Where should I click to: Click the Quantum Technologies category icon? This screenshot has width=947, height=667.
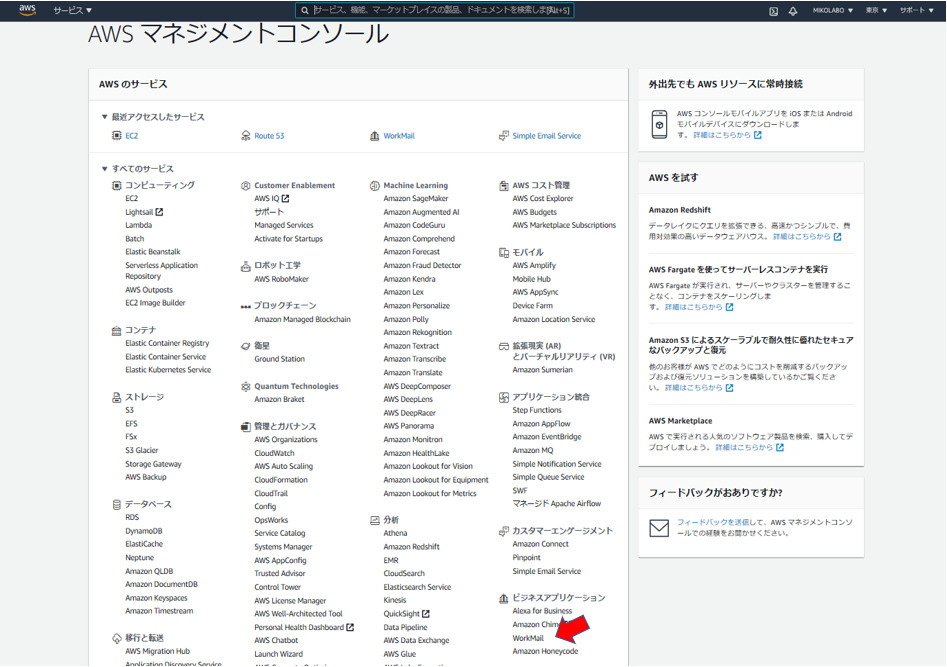246,386
